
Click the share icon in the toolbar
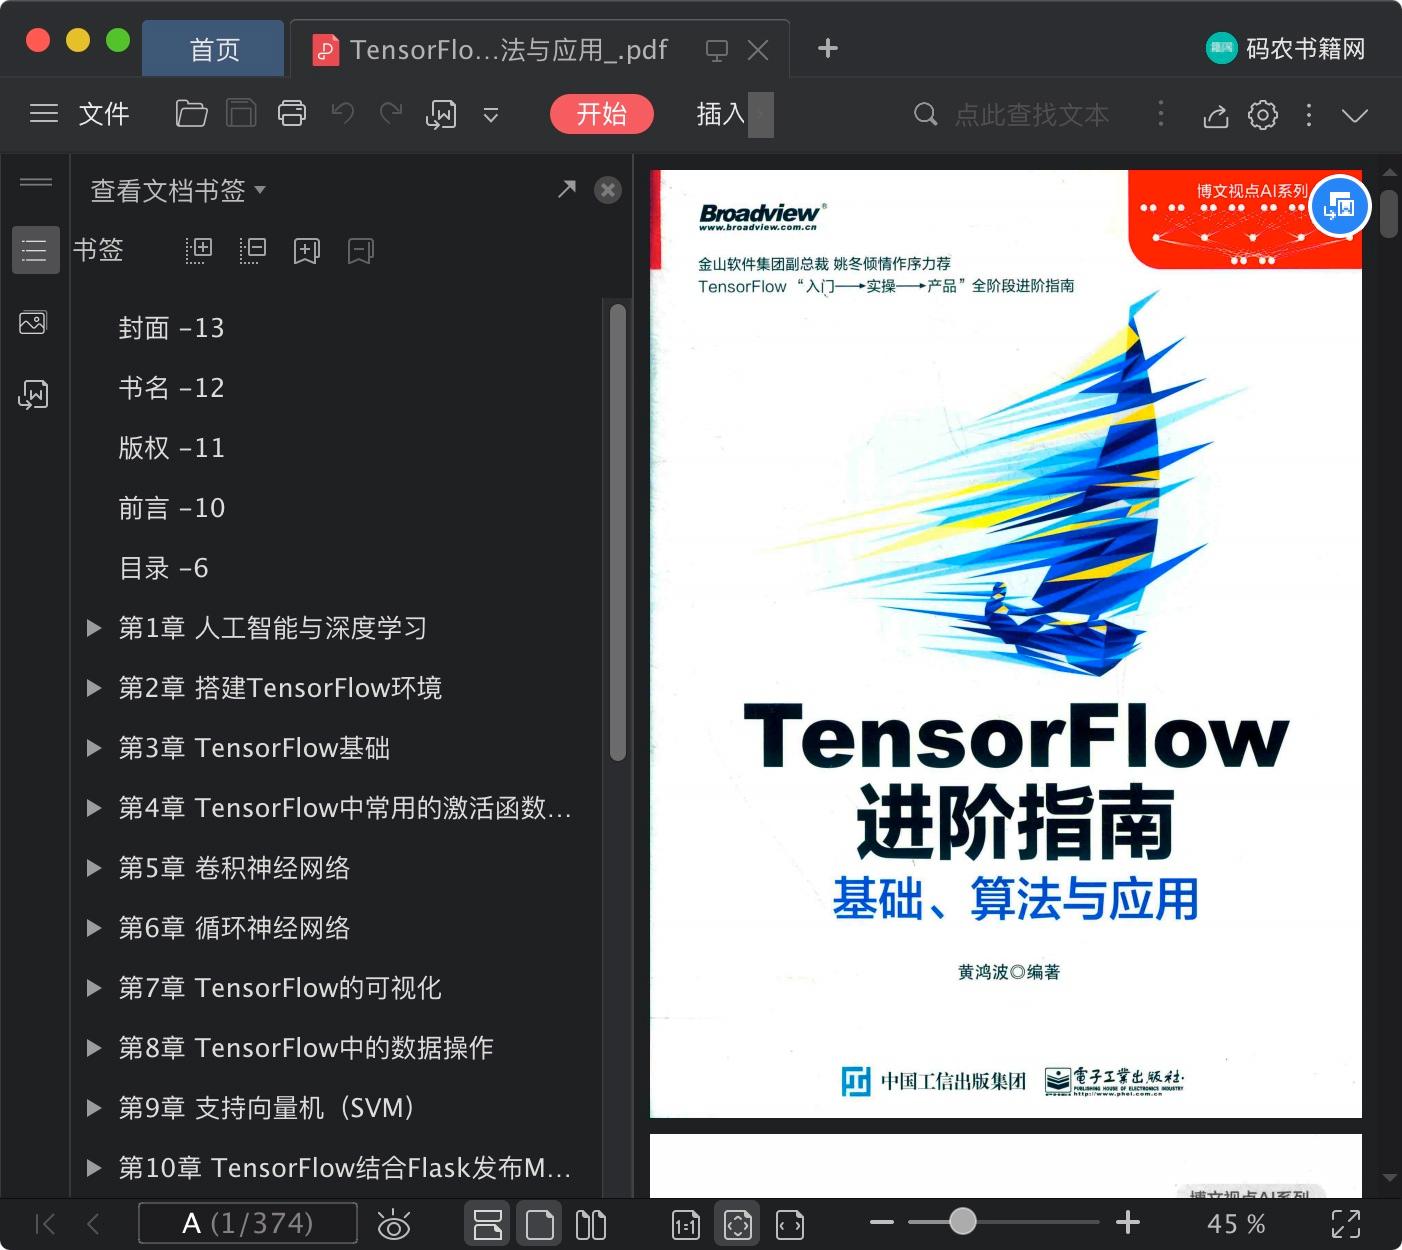click(x=1216, y=115)
